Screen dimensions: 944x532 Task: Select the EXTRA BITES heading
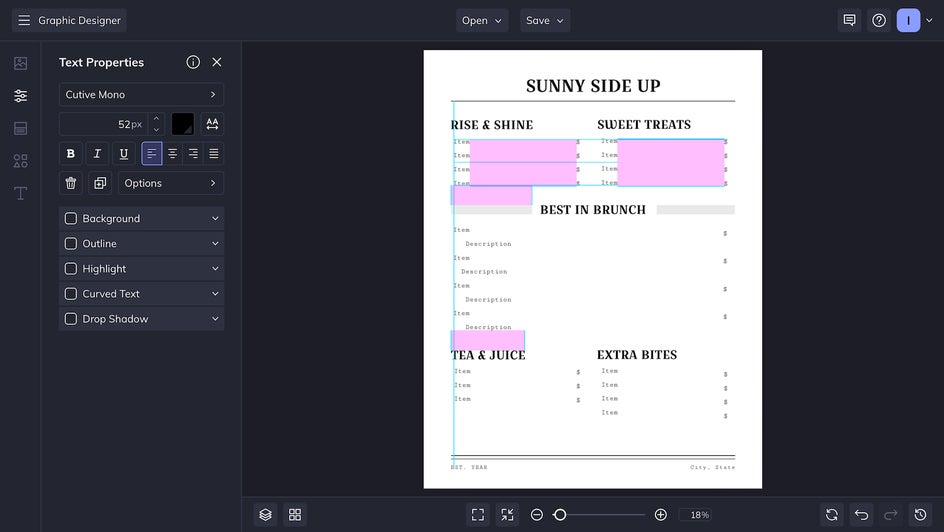637,354
